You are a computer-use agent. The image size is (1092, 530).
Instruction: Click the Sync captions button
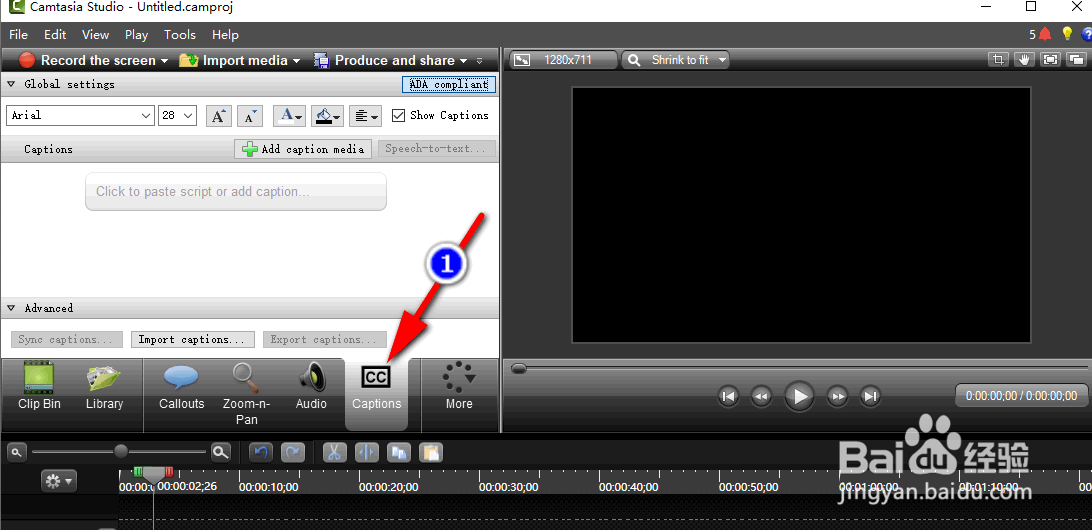coord(66,339)
